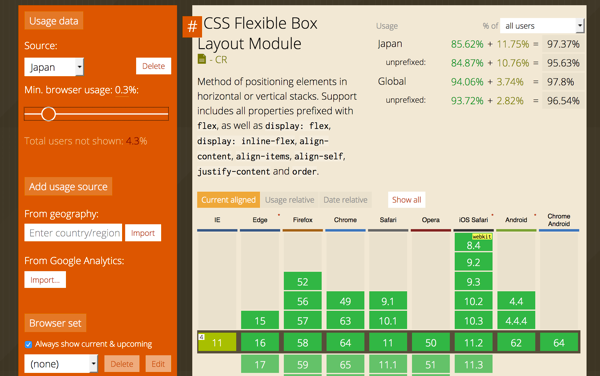The width and height of the screenshot is (600, 376).
Task: Click the Show all button
Action: [x=406, y=200]
